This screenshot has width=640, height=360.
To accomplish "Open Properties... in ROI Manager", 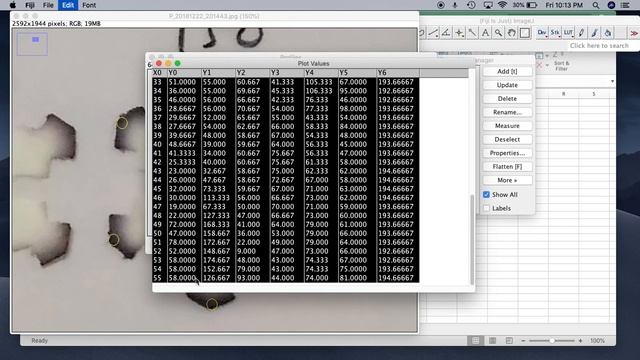I will [x=507, y=153].
